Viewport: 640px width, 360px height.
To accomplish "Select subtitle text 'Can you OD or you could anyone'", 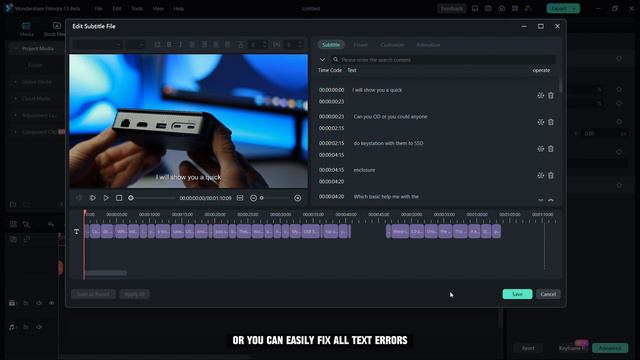I will click(x=390, y=117).
